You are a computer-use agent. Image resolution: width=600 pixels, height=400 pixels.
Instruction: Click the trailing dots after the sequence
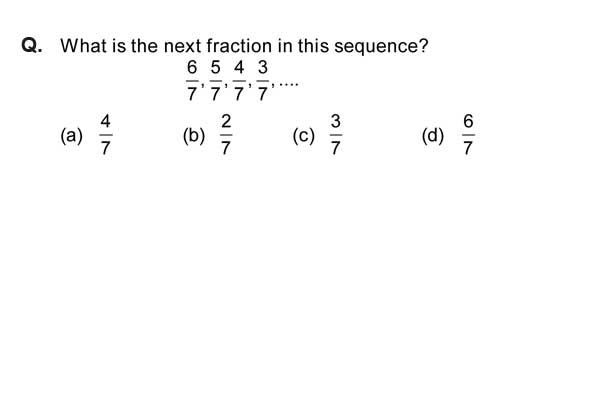coord(288,83)
